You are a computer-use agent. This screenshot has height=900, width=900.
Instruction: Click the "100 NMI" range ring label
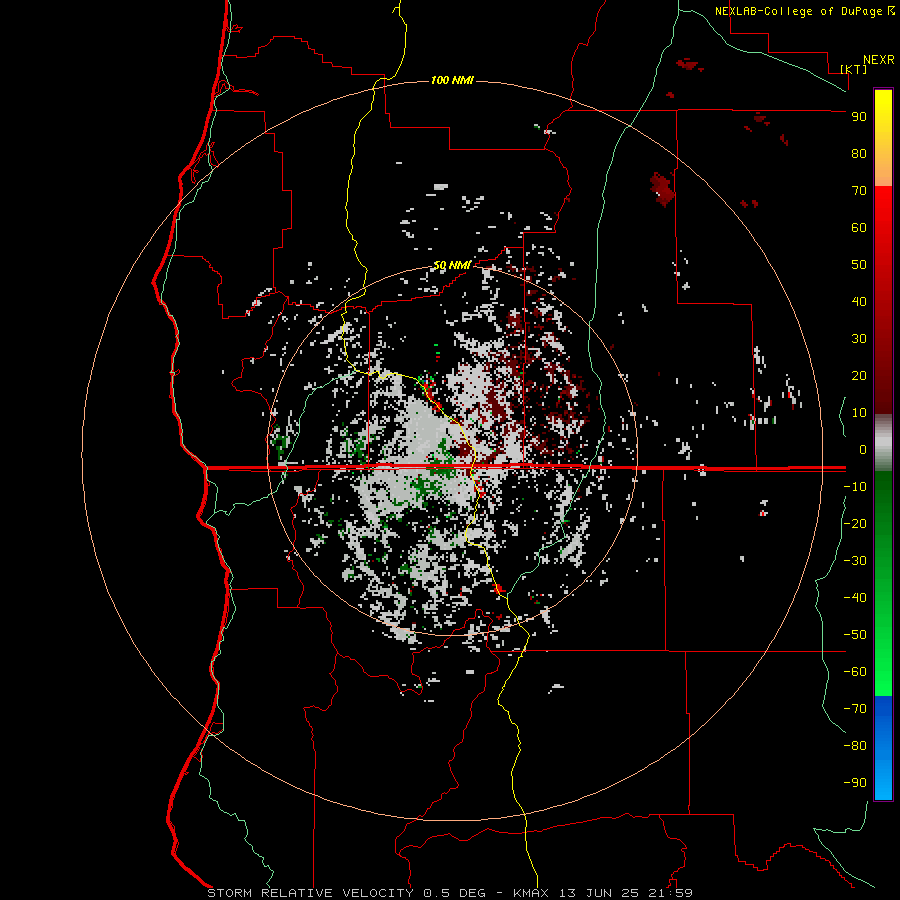tap(452, 80)
